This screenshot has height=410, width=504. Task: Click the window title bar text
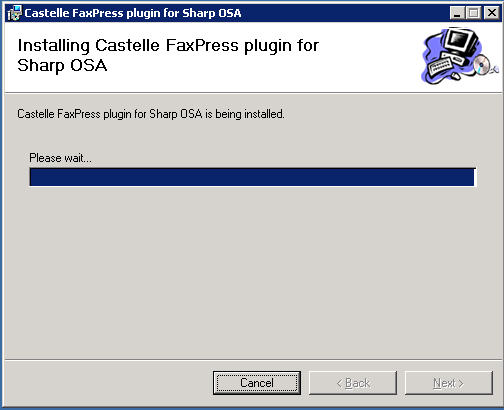click(133, 13)
